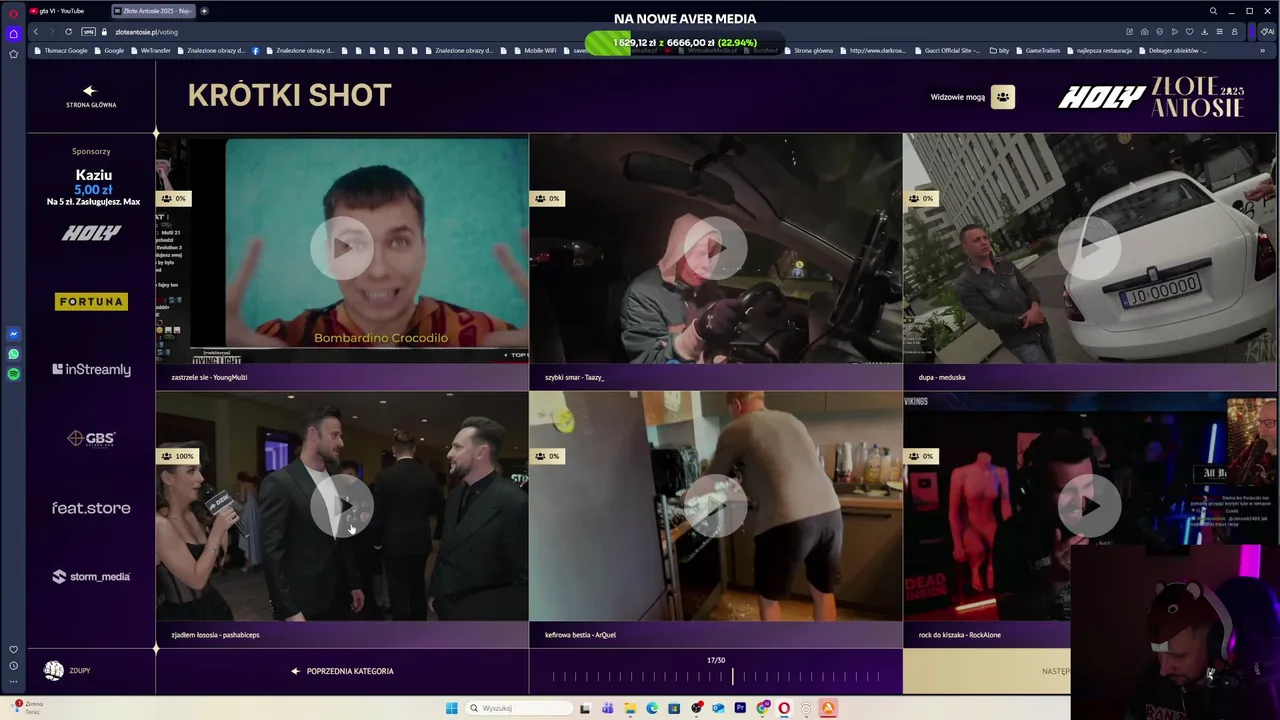Show more bookmarks chevron
This screenshot has height=720, width=1280.
1262,50
